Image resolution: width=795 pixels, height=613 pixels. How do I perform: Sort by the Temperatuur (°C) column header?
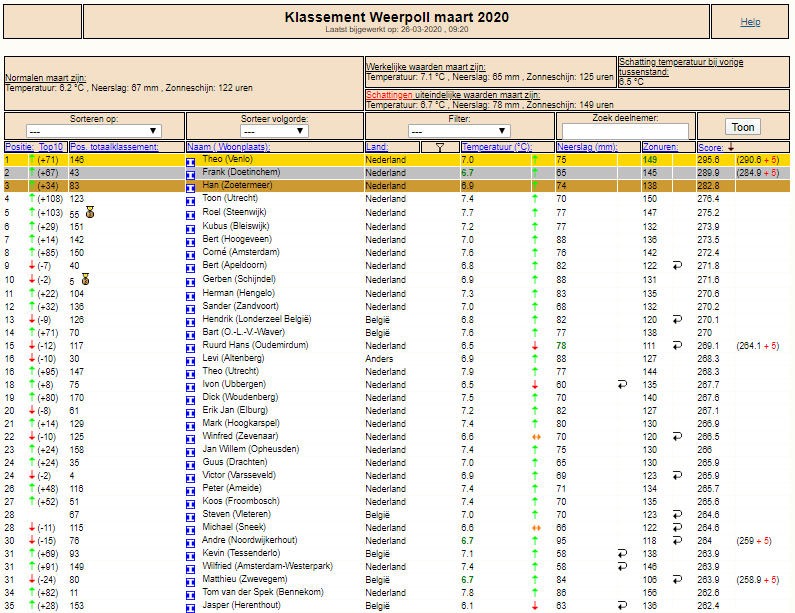tap(496, 147)
